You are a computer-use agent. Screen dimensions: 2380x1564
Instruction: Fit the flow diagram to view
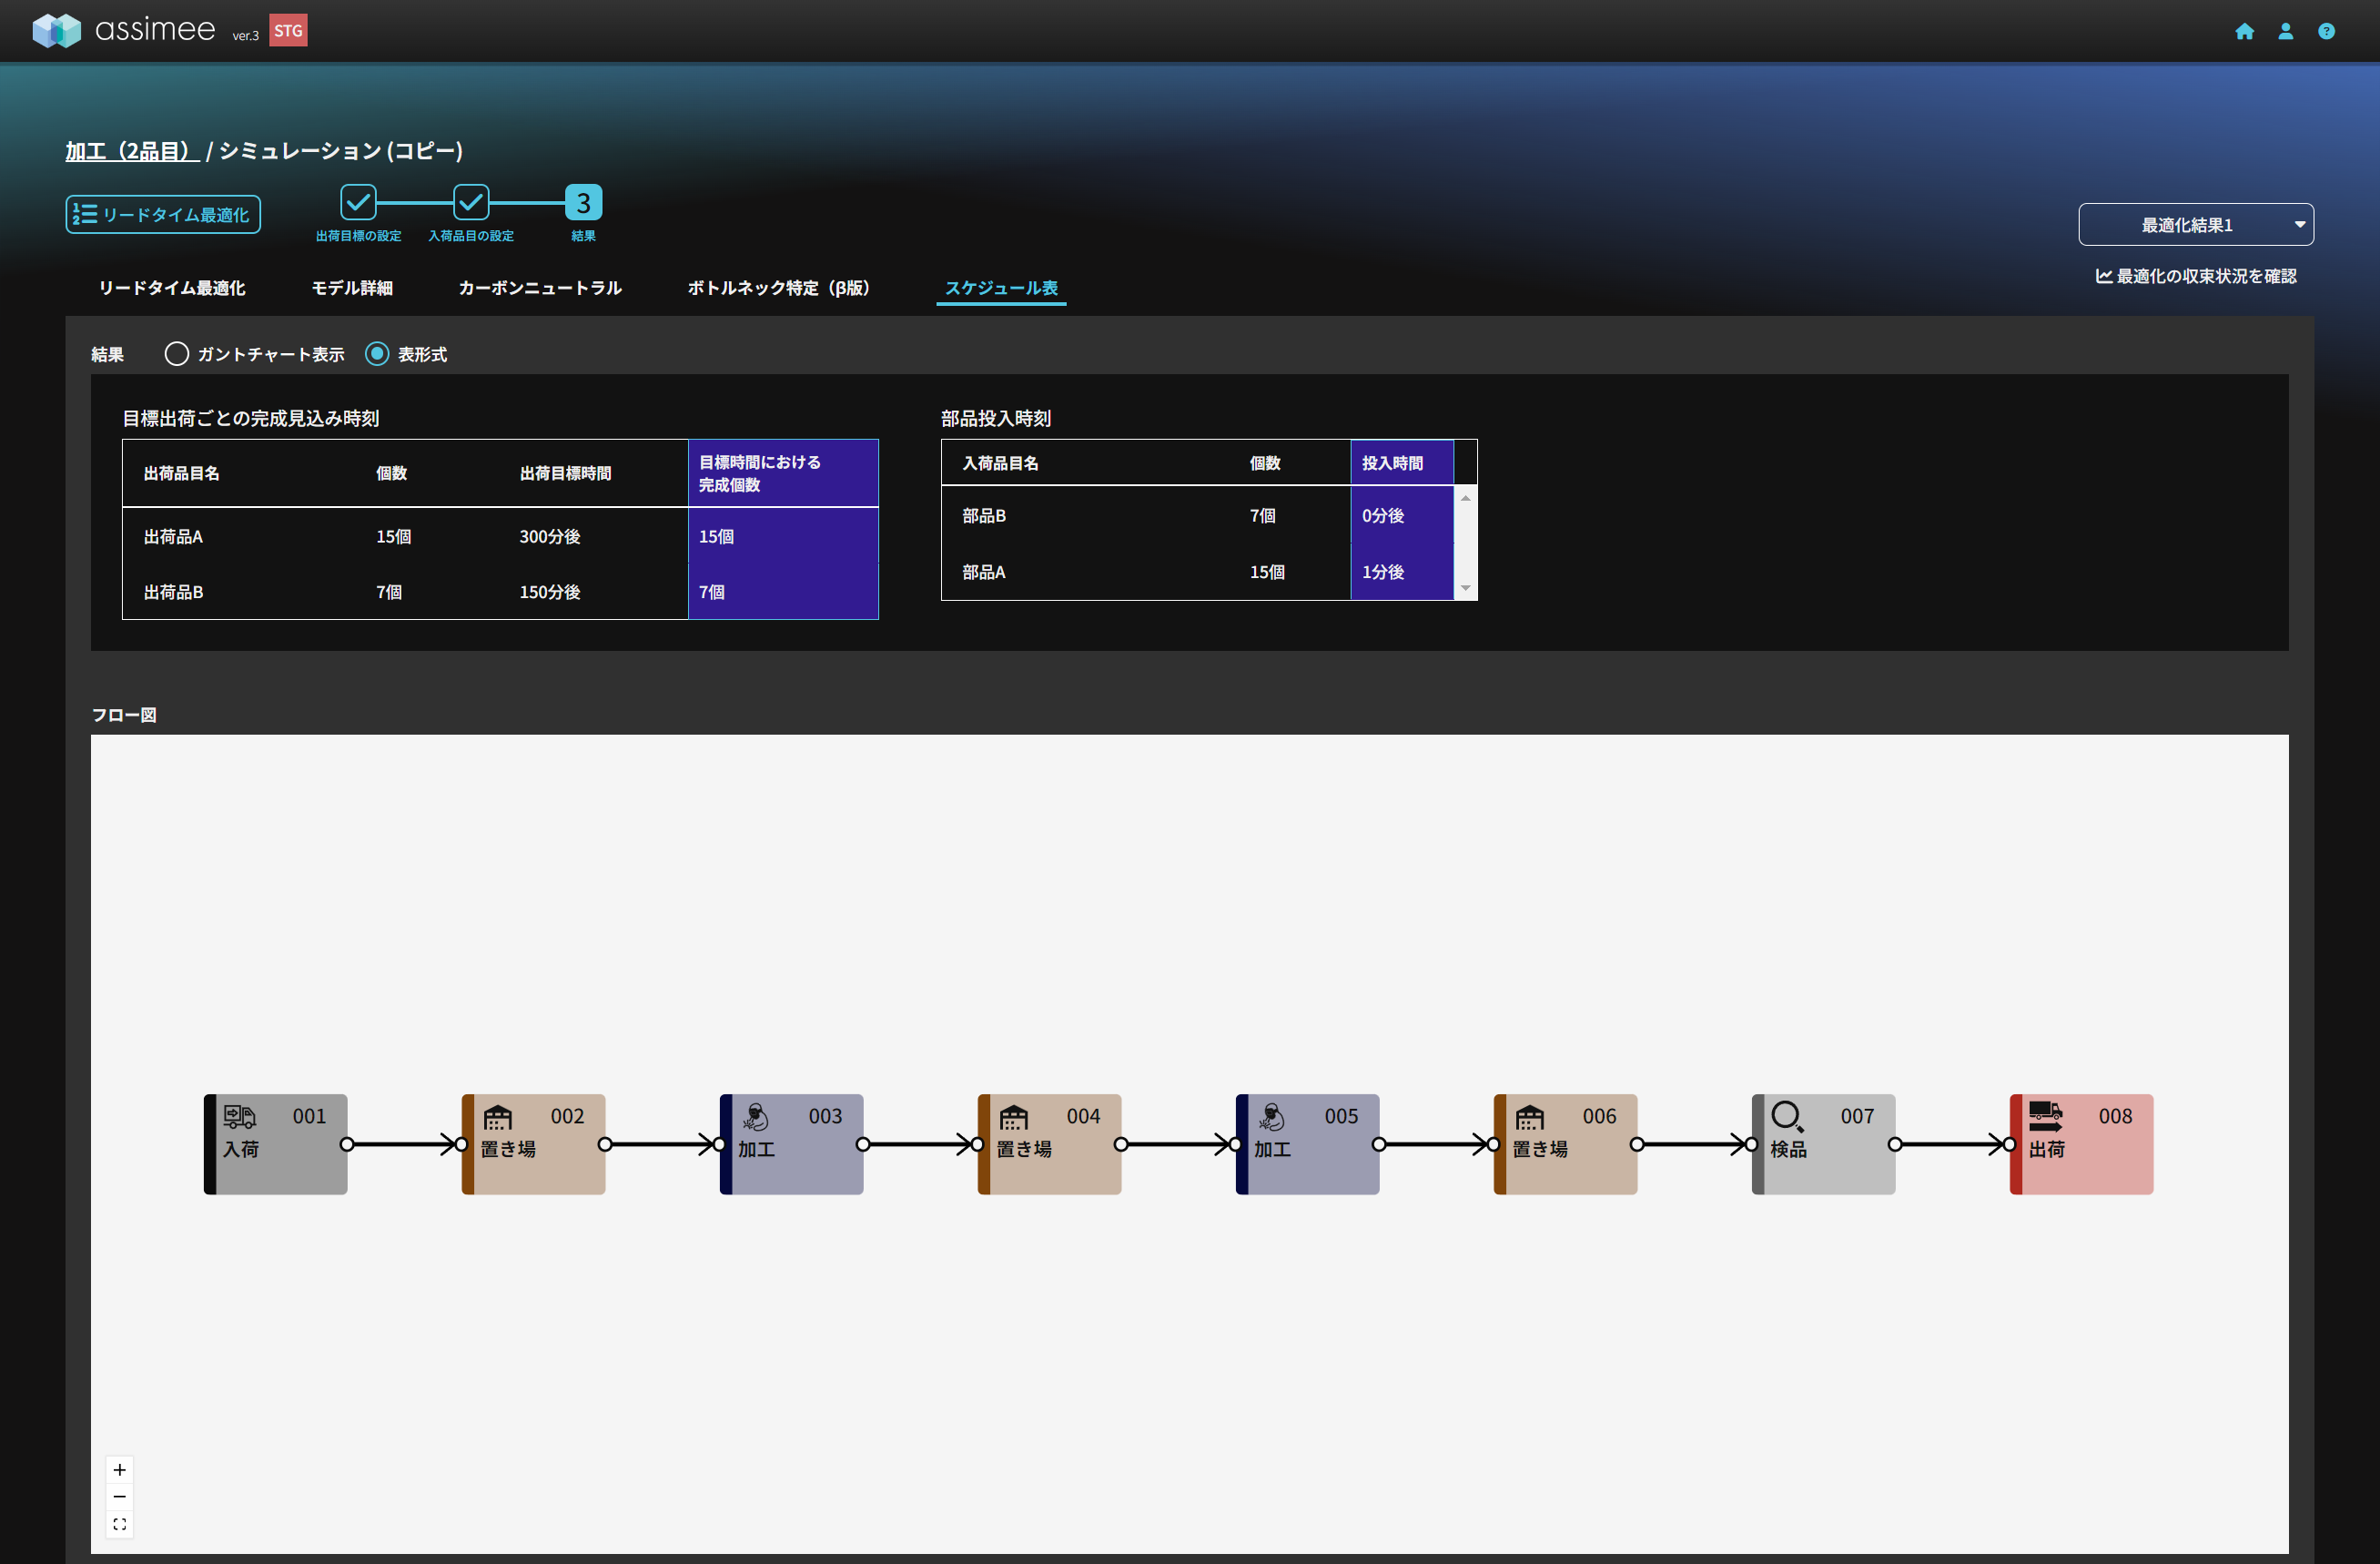coord(120,1524)
